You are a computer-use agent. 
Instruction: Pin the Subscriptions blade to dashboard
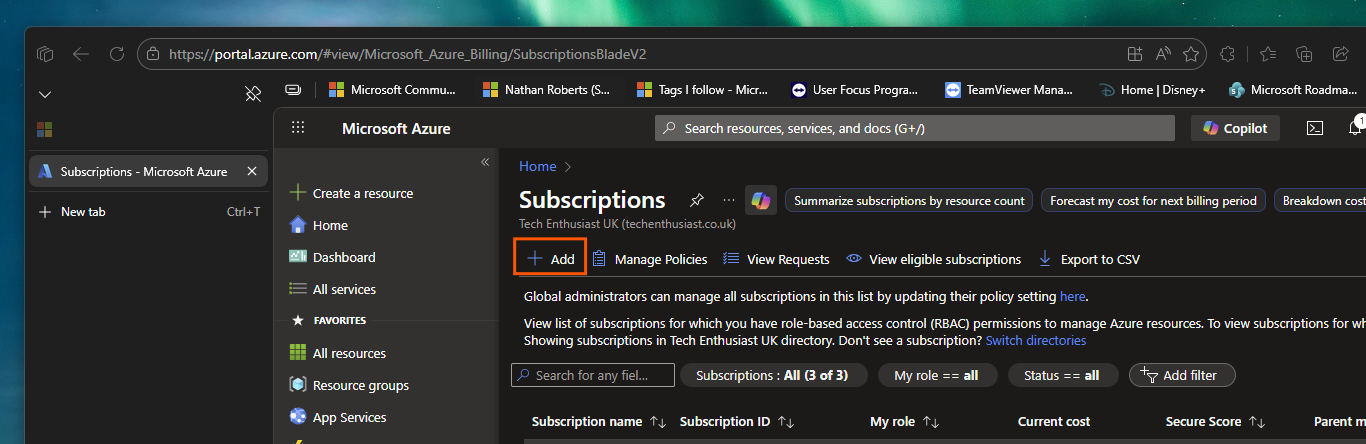(696, 201)
